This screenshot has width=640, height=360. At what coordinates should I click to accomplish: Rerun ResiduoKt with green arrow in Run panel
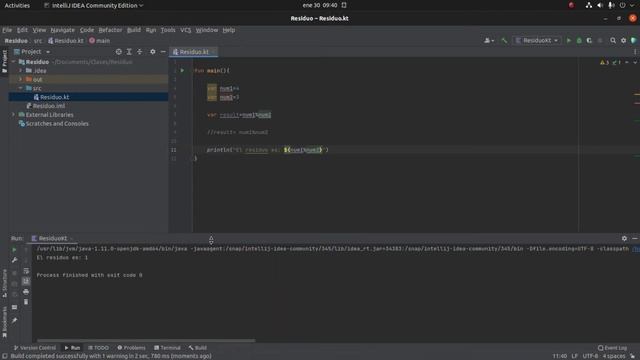(14, 249)
